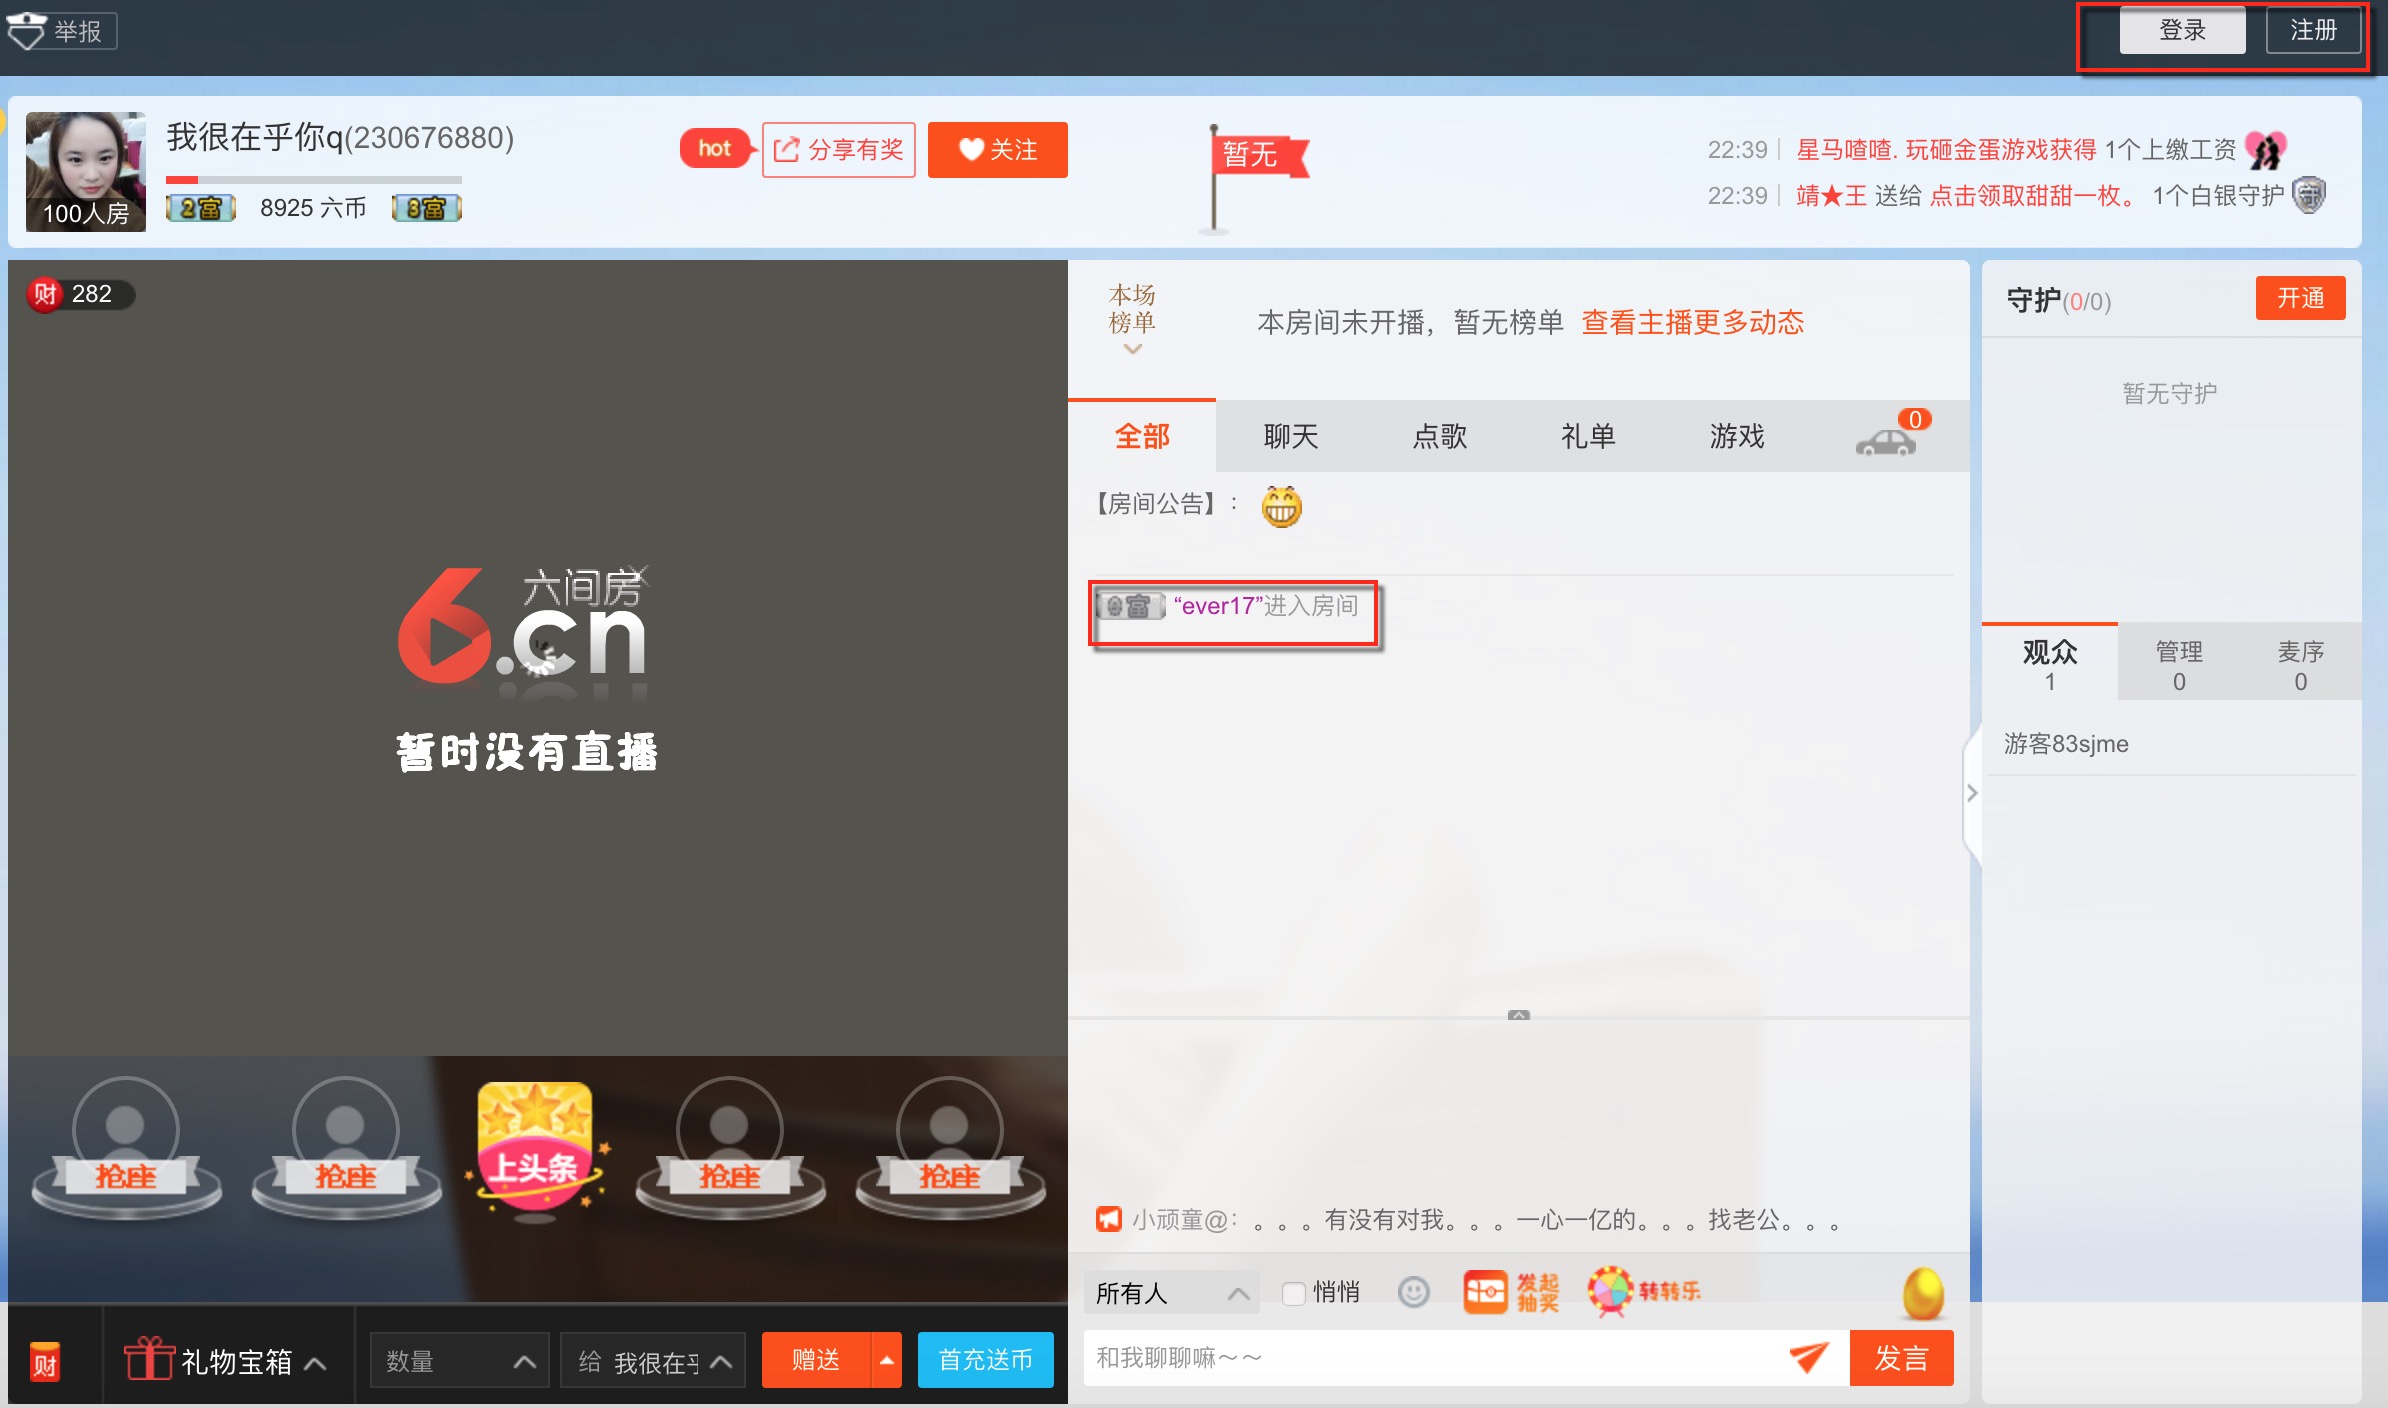The image size is (2388, 1408).
Task: Expand the 本场榜单 ranking chevron
Action: [1132, 350]
